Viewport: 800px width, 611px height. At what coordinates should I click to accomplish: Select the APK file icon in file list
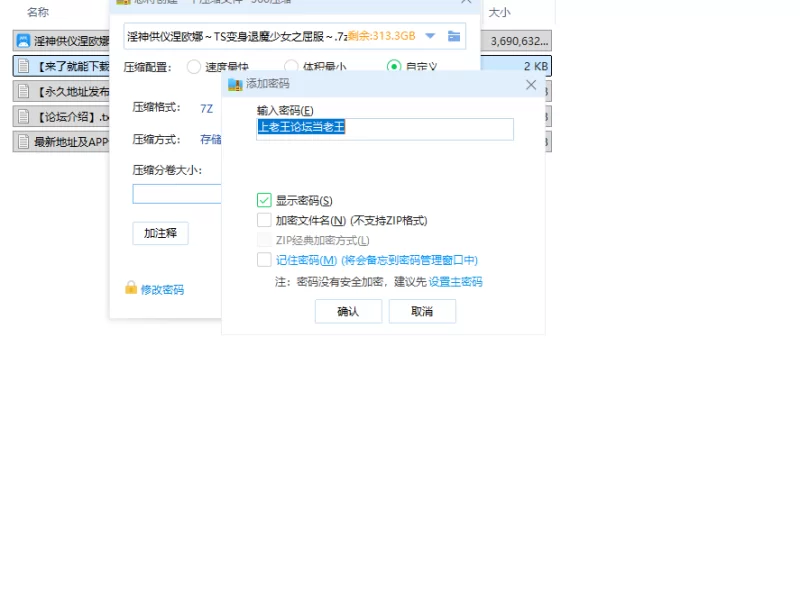[23, 40]
